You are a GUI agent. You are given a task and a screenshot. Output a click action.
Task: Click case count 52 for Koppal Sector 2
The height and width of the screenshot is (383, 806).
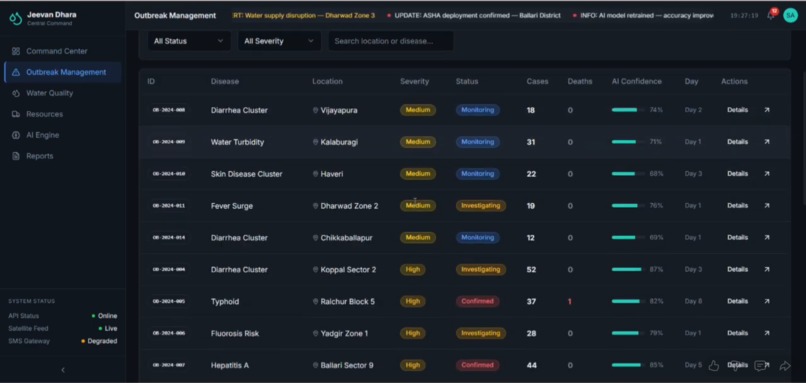(x=531, y=269)
